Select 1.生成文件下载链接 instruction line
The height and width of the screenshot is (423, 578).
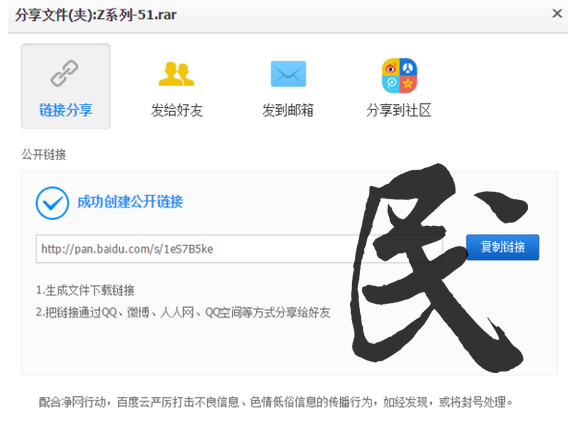click(85, 290)
